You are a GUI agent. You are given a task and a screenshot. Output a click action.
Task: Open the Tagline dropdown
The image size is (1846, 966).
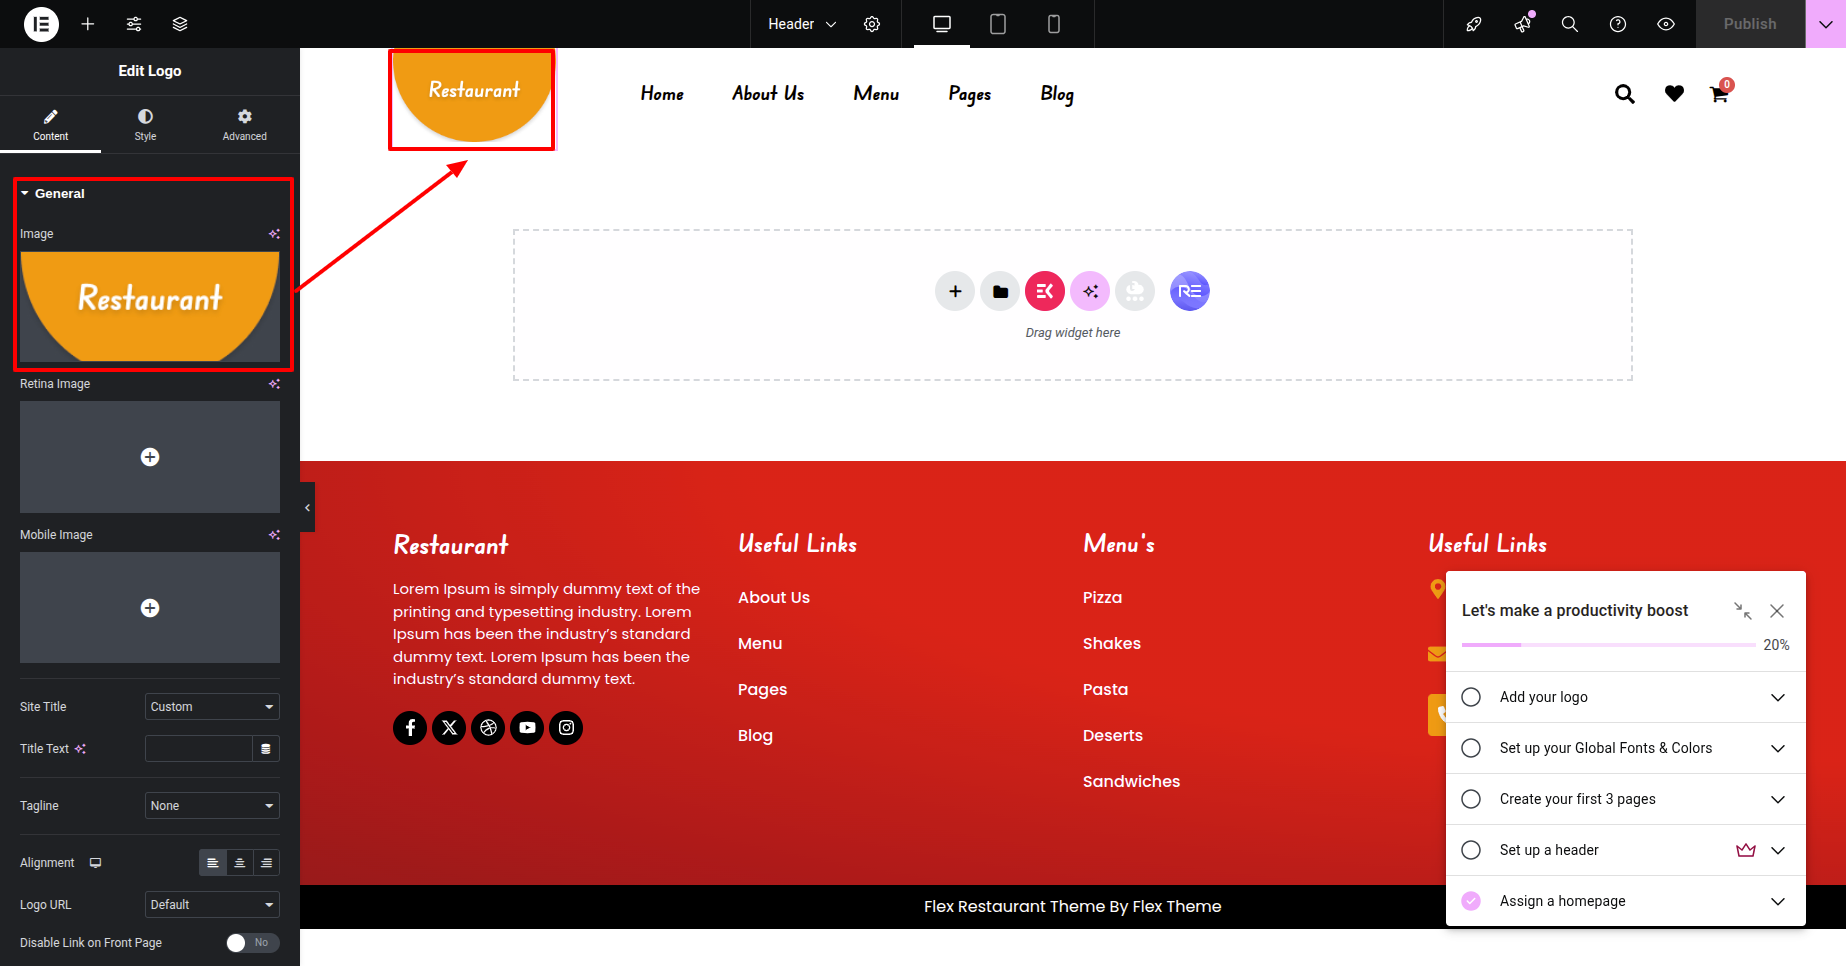(x=212, y=806)
